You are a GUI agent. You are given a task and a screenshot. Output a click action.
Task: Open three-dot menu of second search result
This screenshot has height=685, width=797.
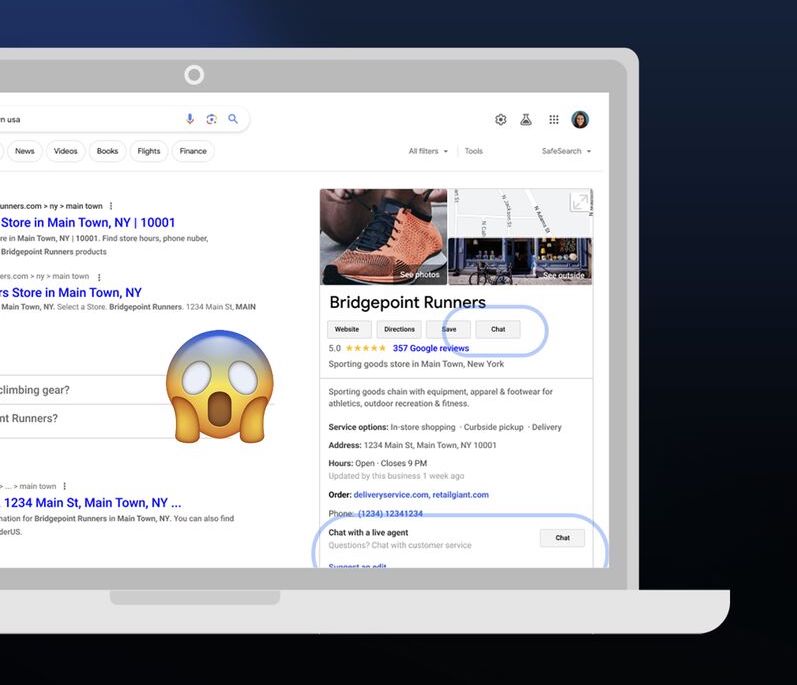click(x=99, y=277)
